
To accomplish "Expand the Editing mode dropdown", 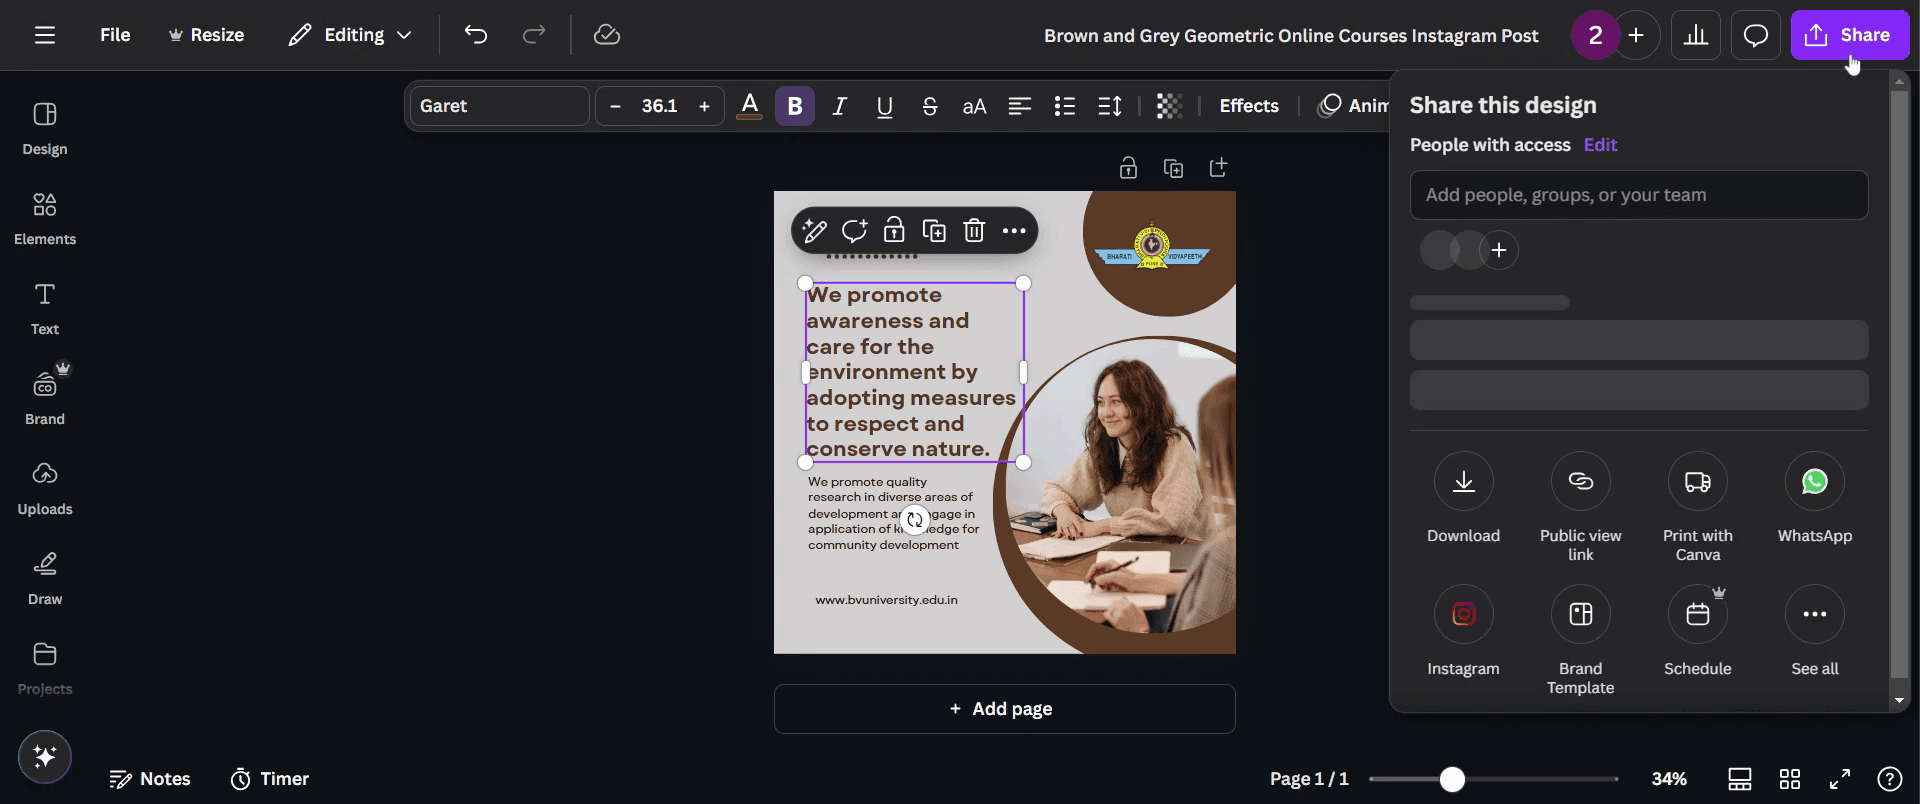I will (x=350, y=35).
